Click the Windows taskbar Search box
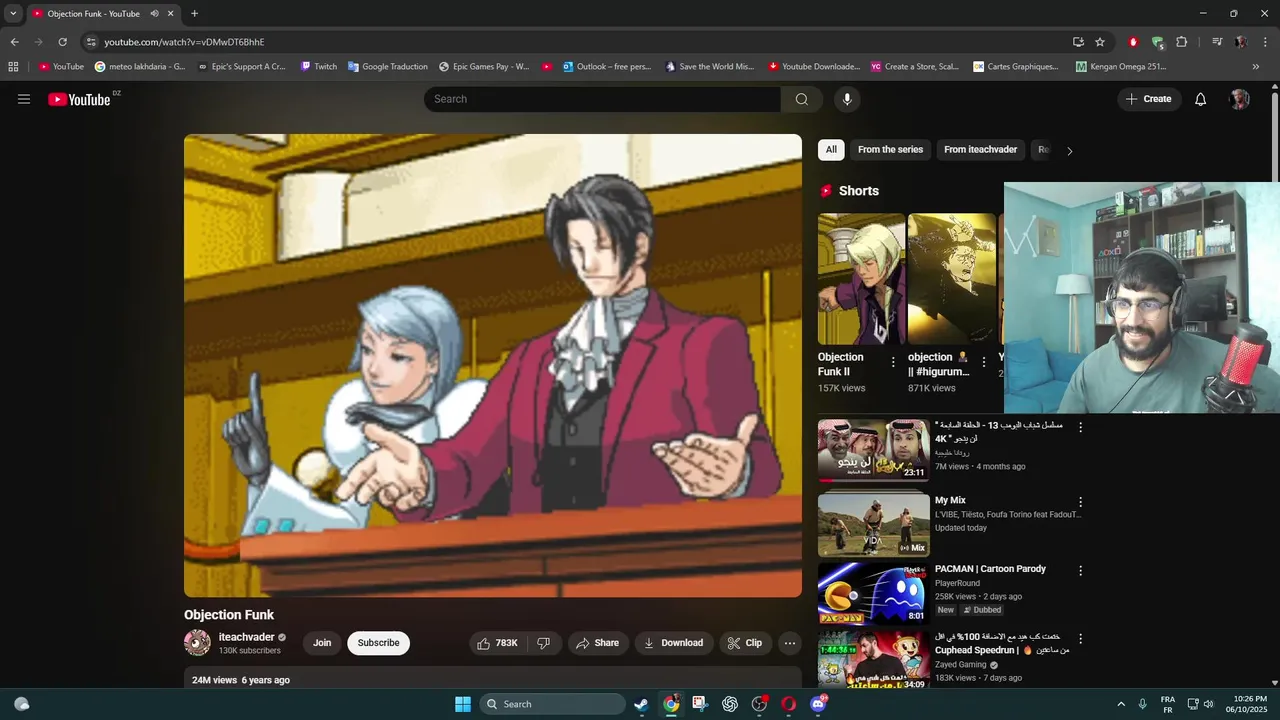 click(x=553, y=704)
